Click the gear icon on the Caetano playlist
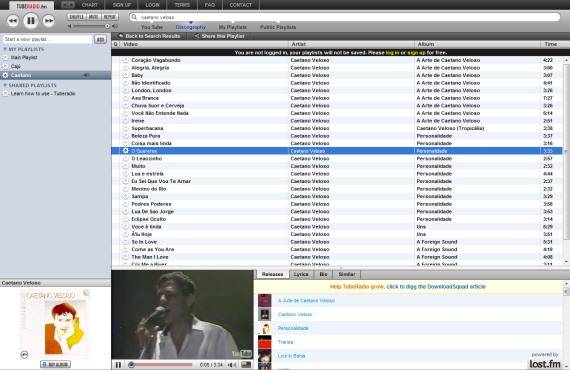570x370 pixels. tap(5, 75)
